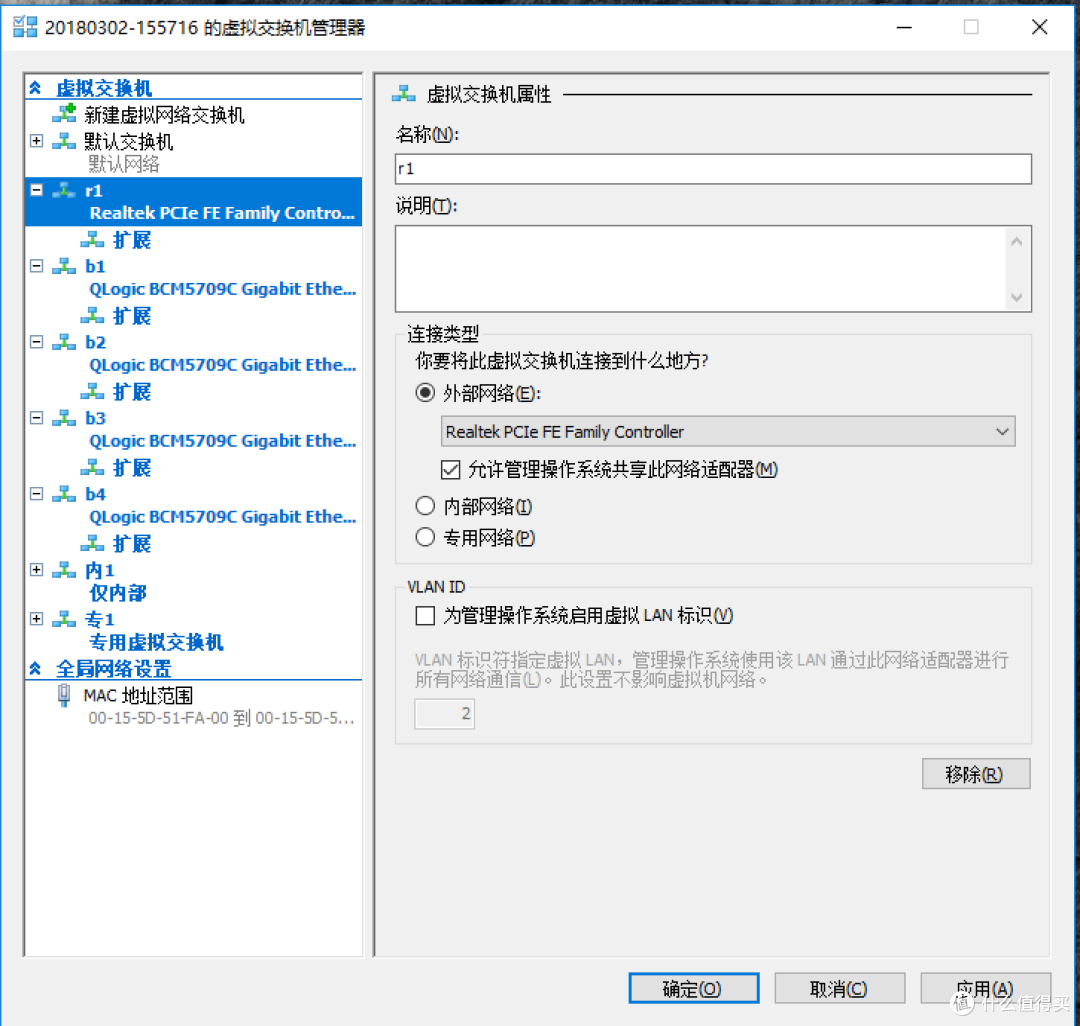This screenshot has height=1026, width=1080.
Task: Uncheck 允许管理操作系统共享此网络适配器 checkbox
Action: point(450,470)
